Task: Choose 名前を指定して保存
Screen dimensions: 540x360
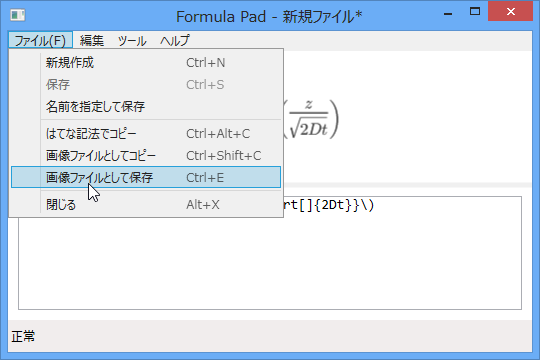Action: coord(146,107)
